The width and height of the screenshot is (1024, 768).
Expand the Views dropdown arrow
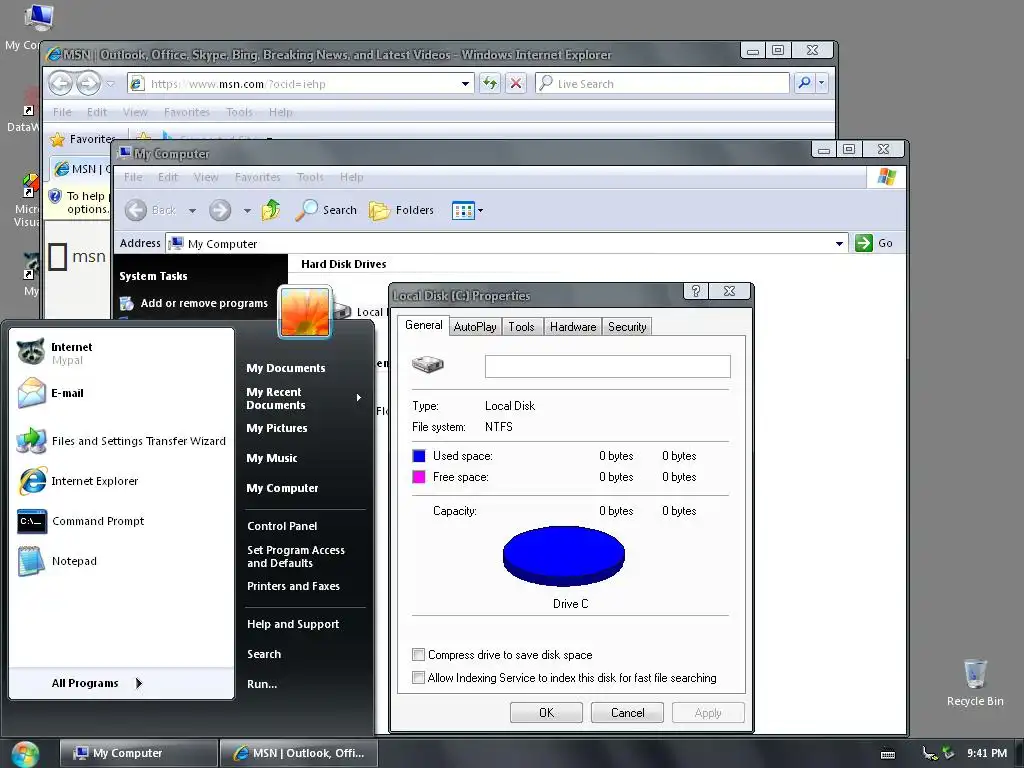pos(481,210)
